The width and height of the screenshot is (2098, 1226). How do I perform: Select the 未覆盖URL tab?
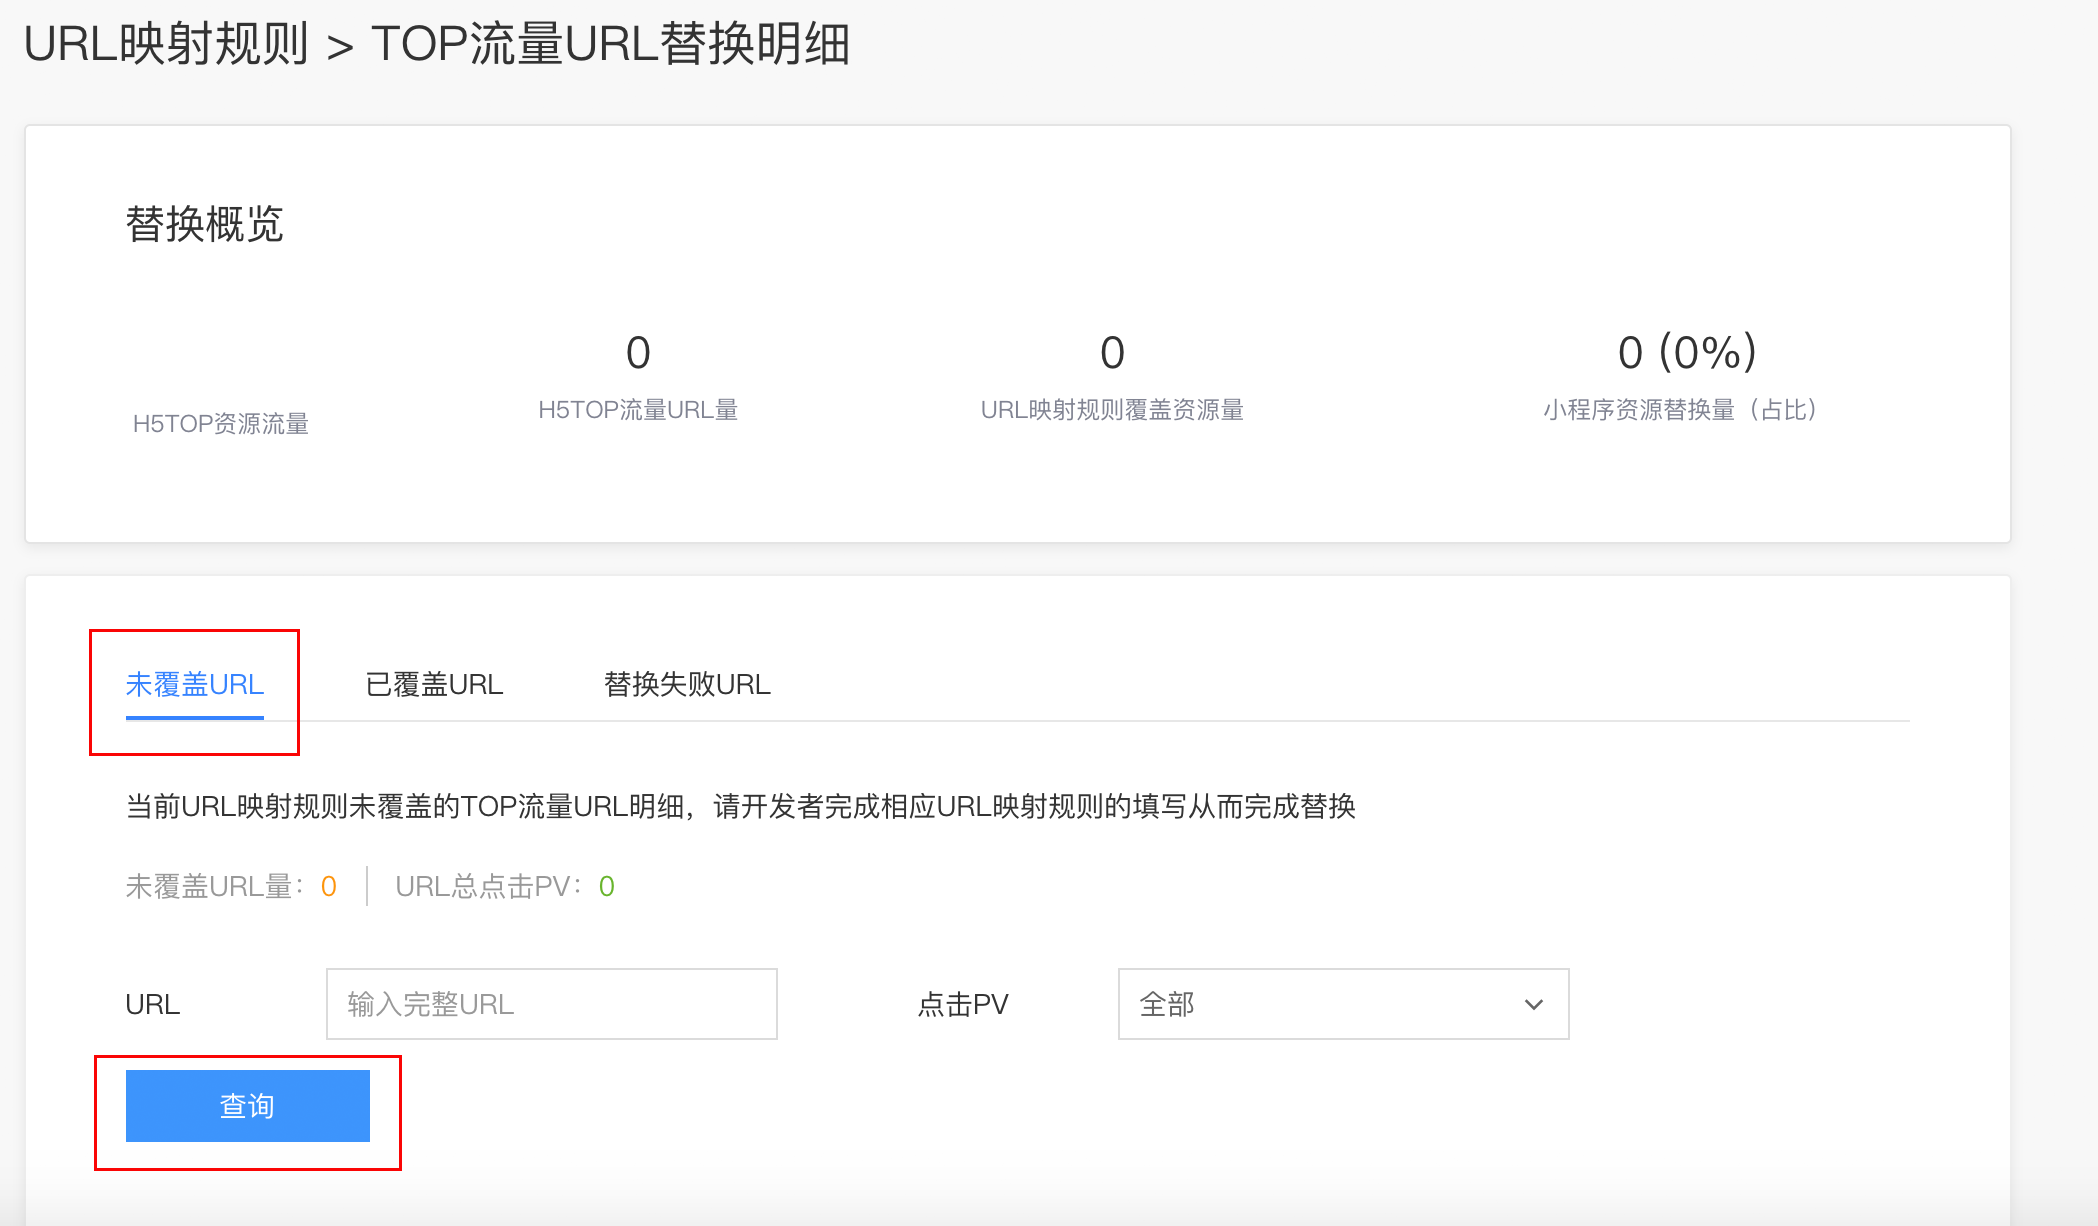(x=194, y=685)
